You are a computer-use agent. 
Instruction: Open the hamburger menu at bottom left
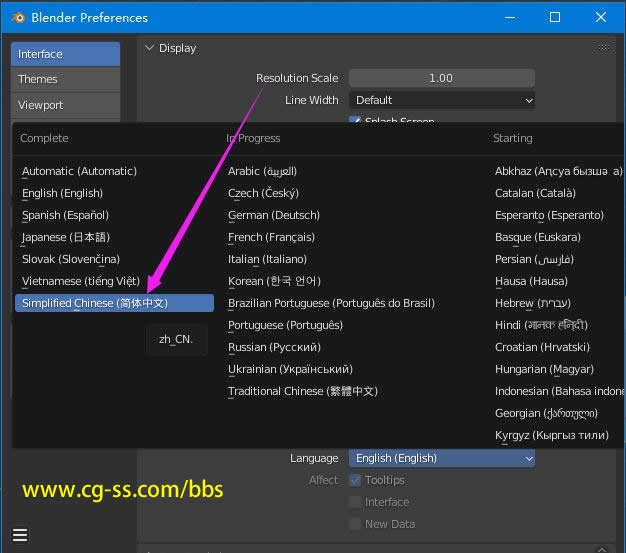(x=20, y=534)
